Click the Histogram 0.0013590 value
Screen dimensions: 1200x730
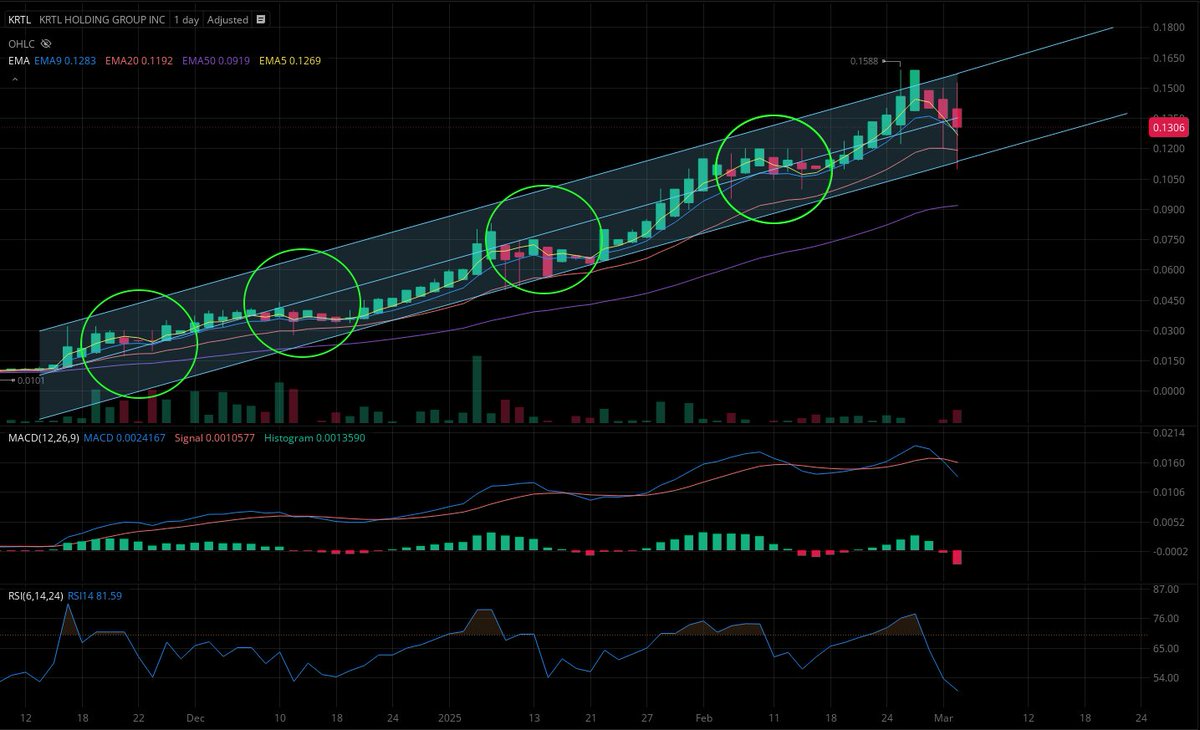coord(314,436)
